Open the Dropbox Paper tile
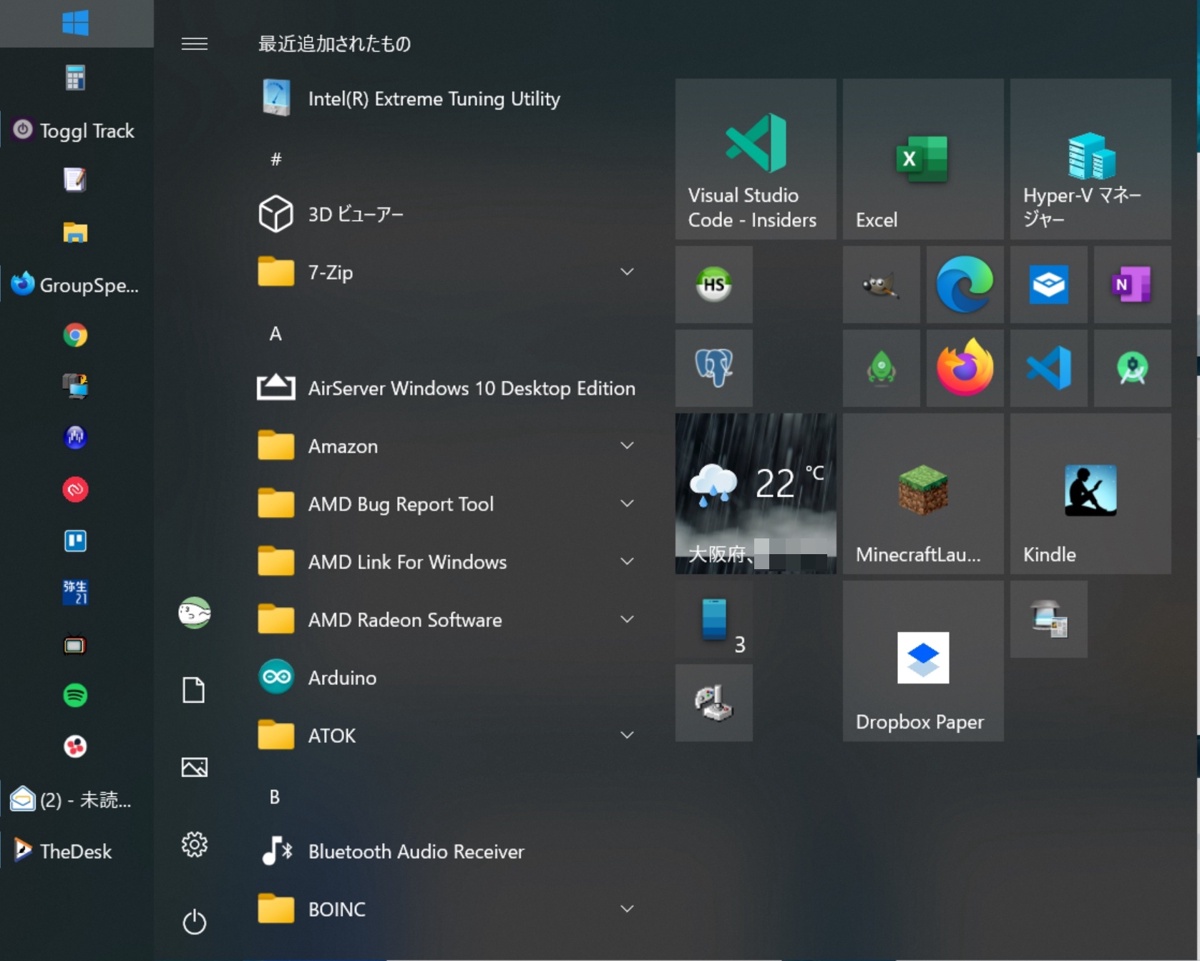 (x=923, y=661)
